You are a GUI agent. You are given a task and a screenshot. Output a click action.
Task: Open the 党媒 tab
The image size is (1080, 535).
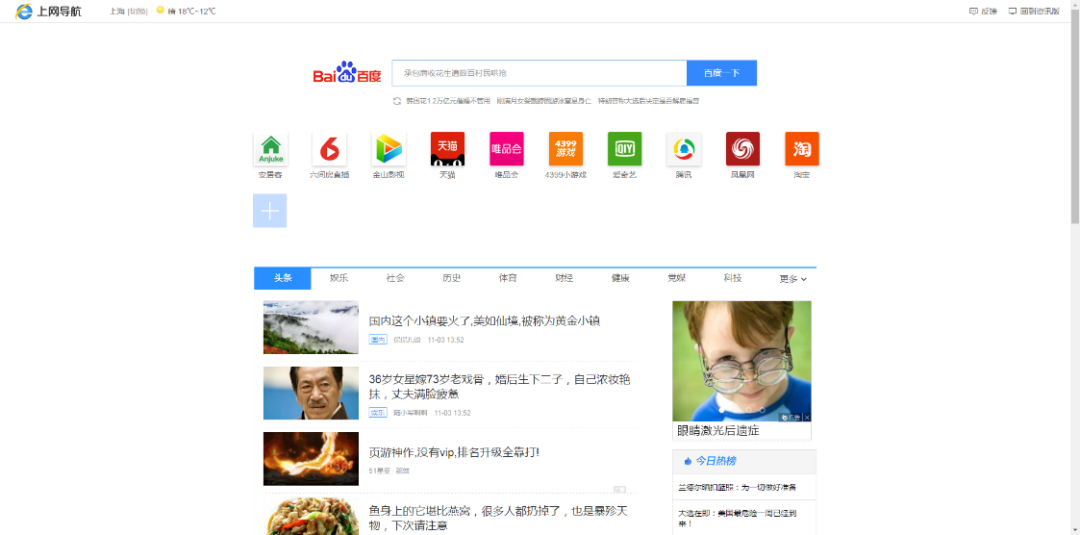pyautogui.click(x=676, y=278)
